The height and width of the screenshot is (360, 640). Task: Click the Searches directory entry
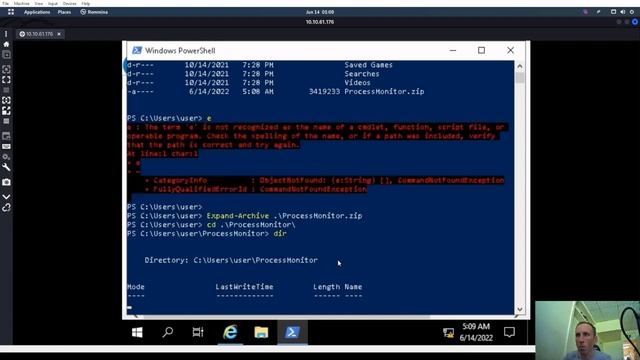(x=362, y=74)
